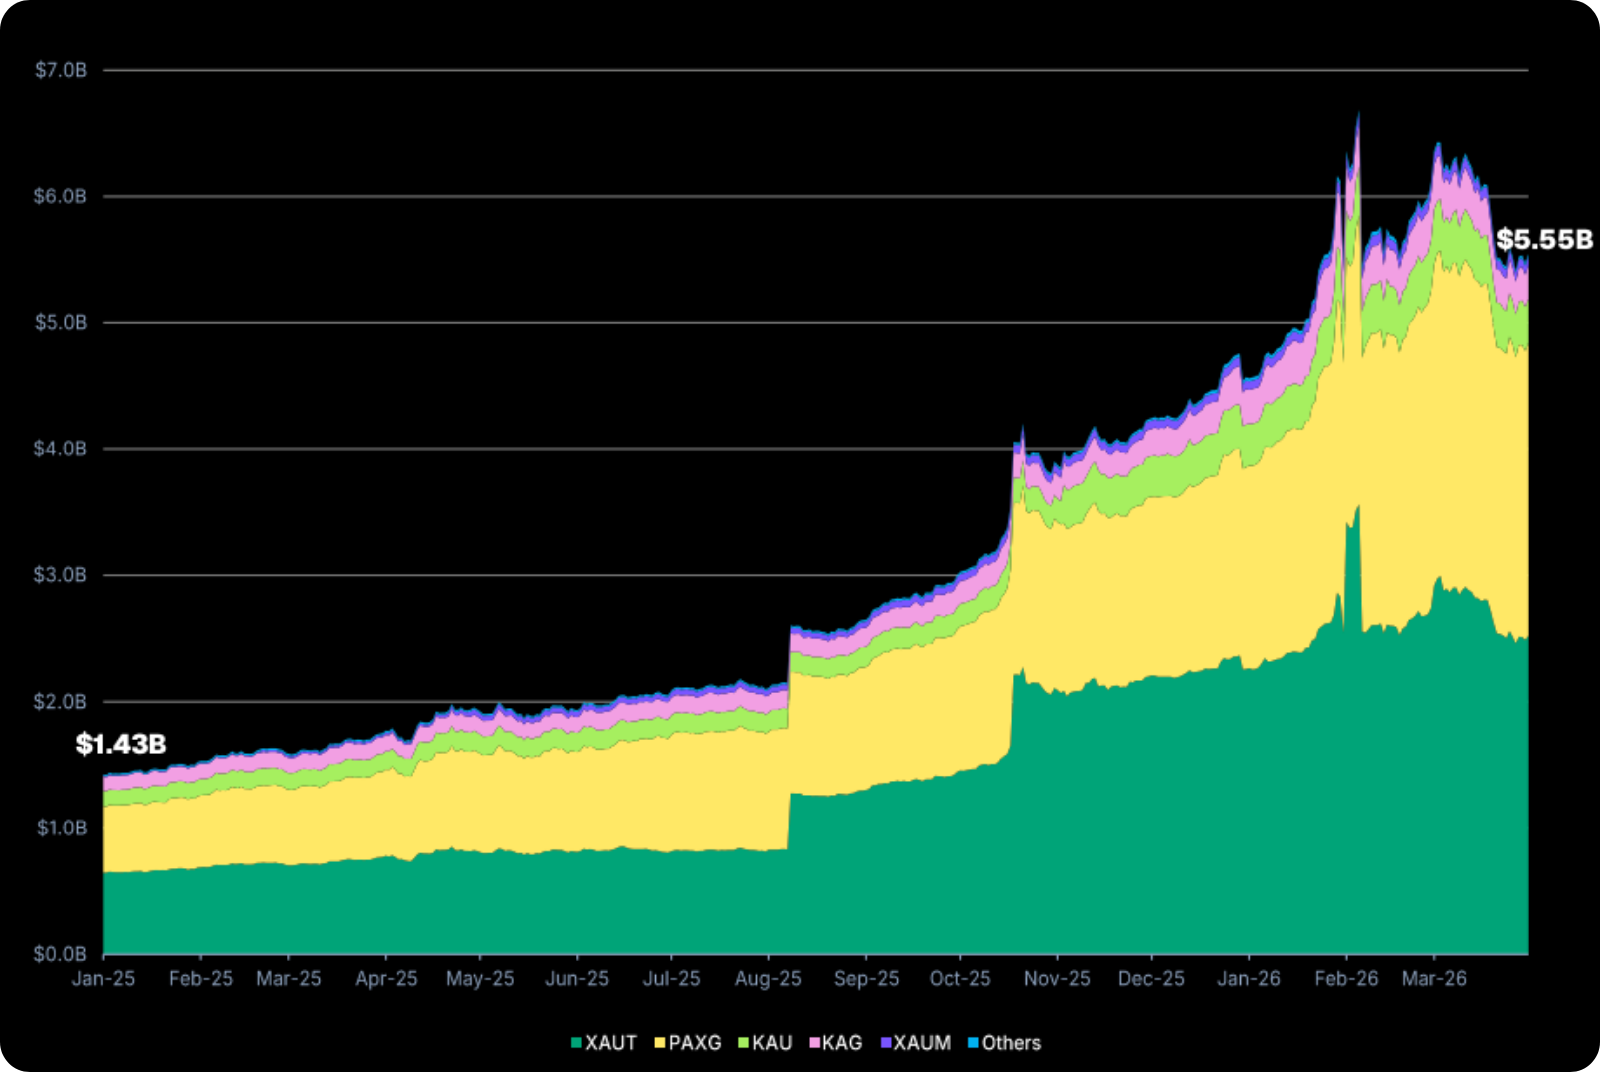The height and width of the screenshot is (1080, 1600).
Task: Click the Sep-25 x-axis label
Action: pos(866,979)
